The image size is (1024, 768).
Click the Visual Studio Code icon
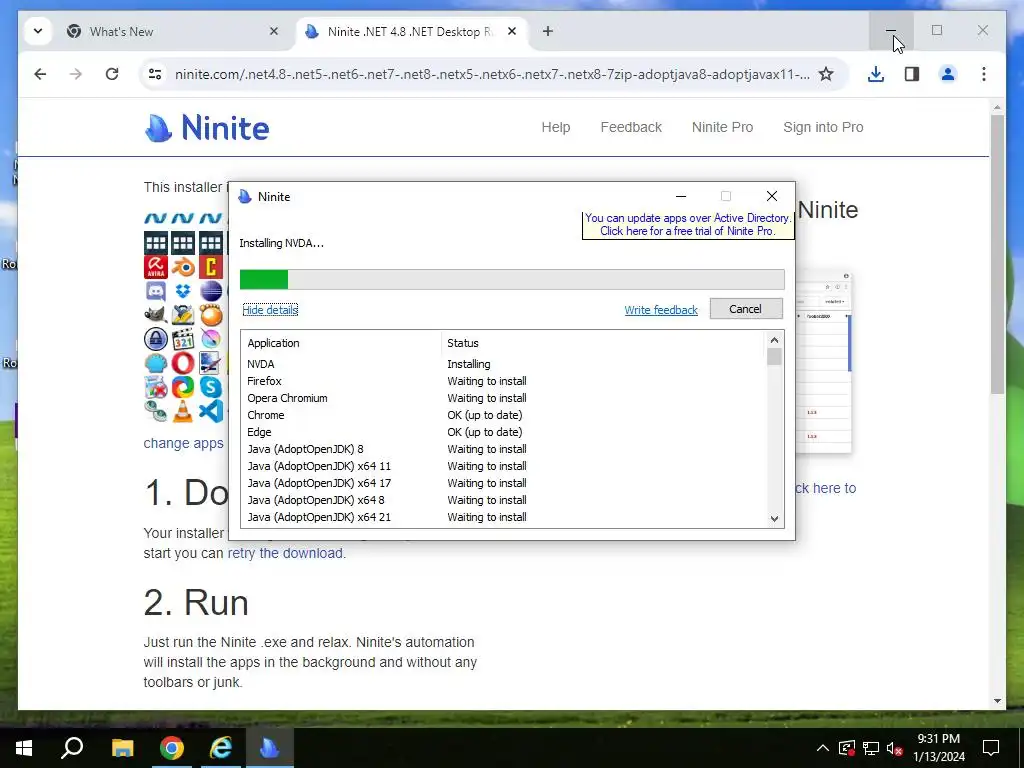click(x=210, y=411)
